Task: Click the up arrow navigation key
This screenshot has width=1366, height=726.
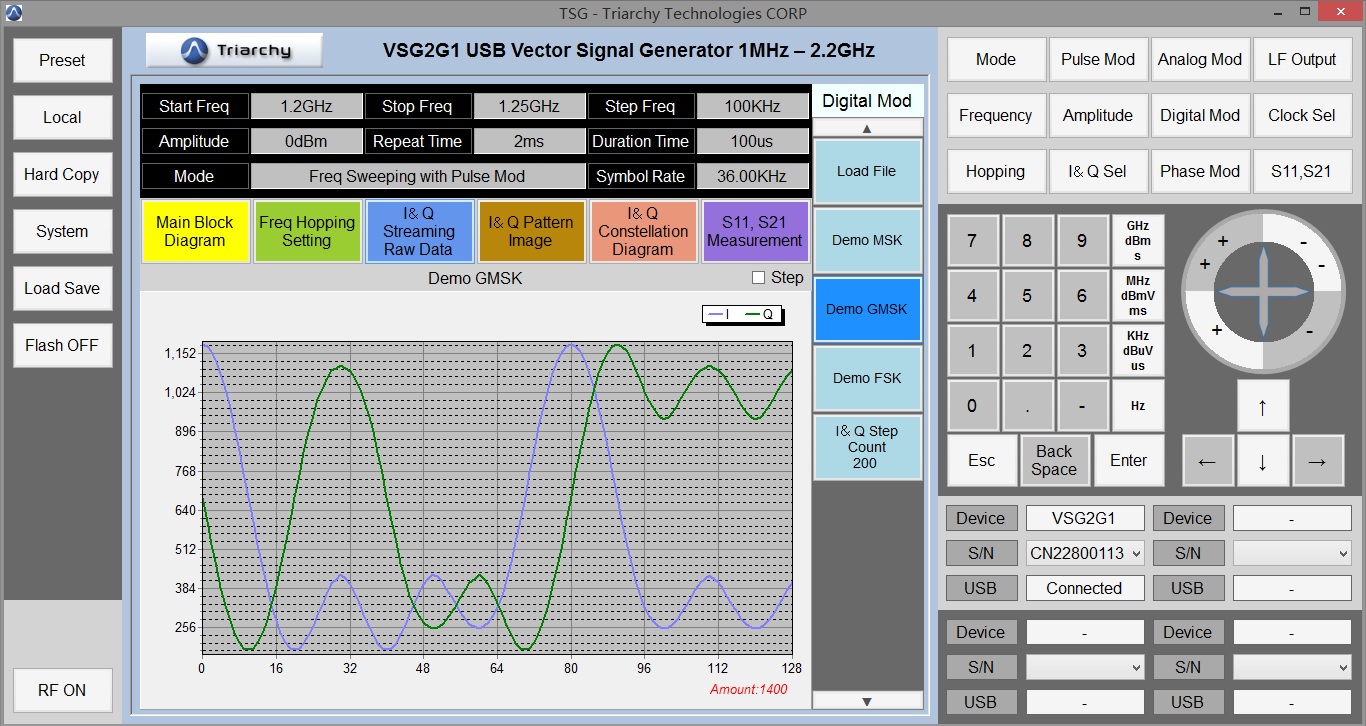Action: tap(1262, 406)
